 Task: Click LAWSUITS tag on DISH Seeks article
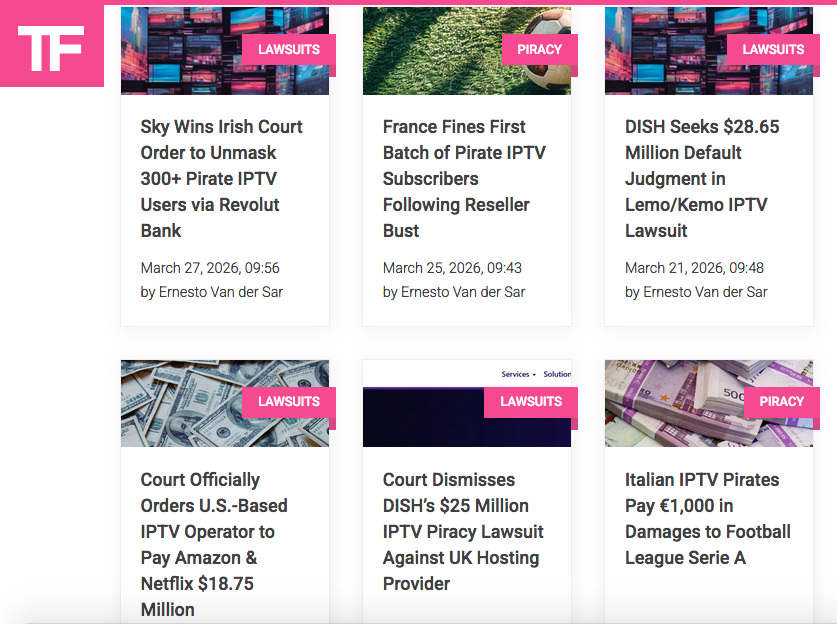point(773,50)
